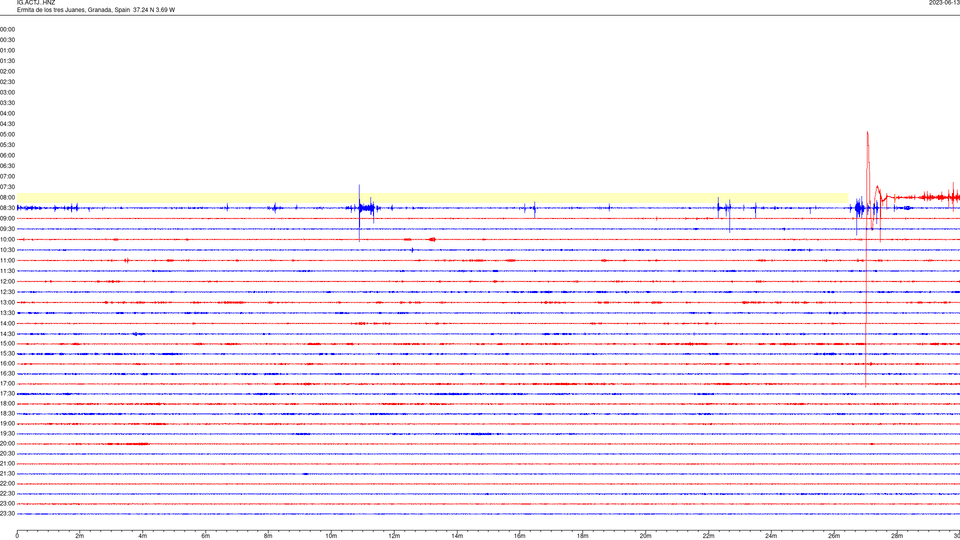Click the 2m tick label on minute axis

(80, 536)
